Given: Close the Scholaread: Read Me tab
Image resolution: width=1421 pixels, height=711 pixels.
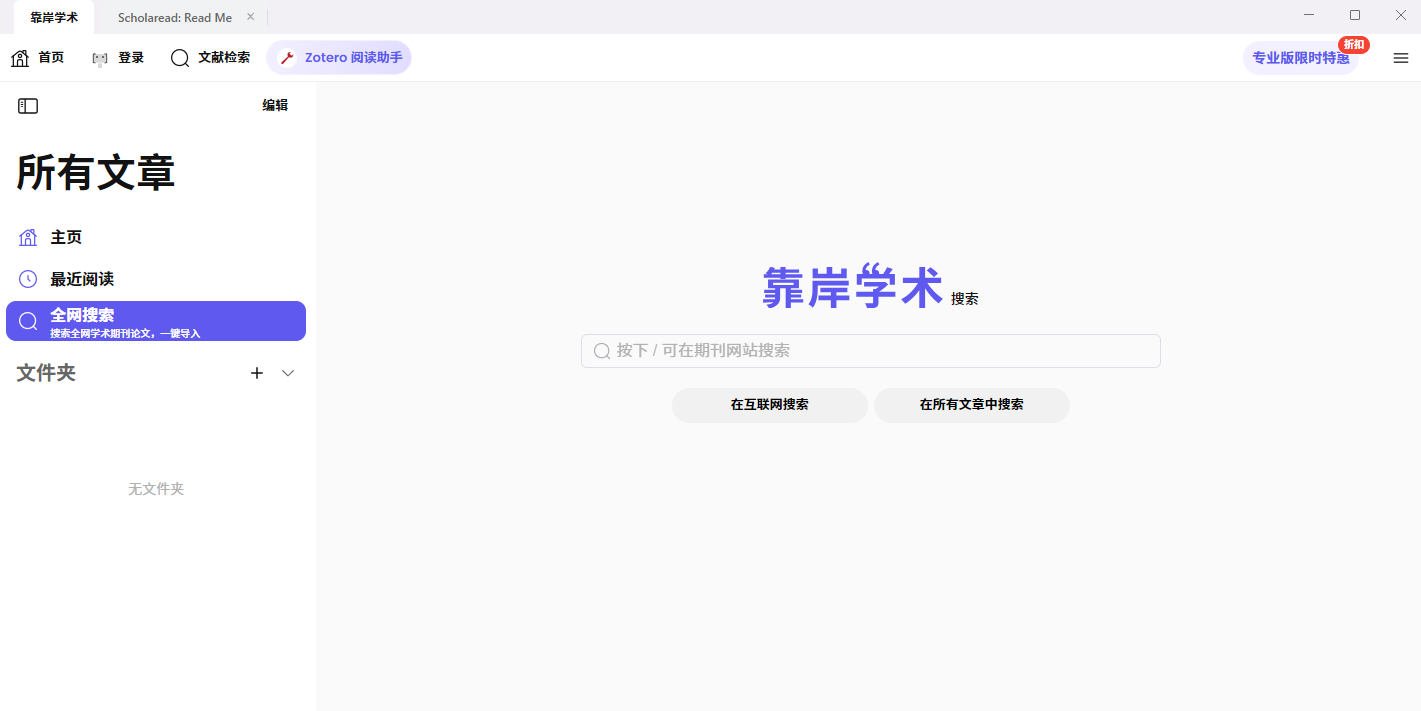Looking at the screenshot, I should (x=250, y=16).
